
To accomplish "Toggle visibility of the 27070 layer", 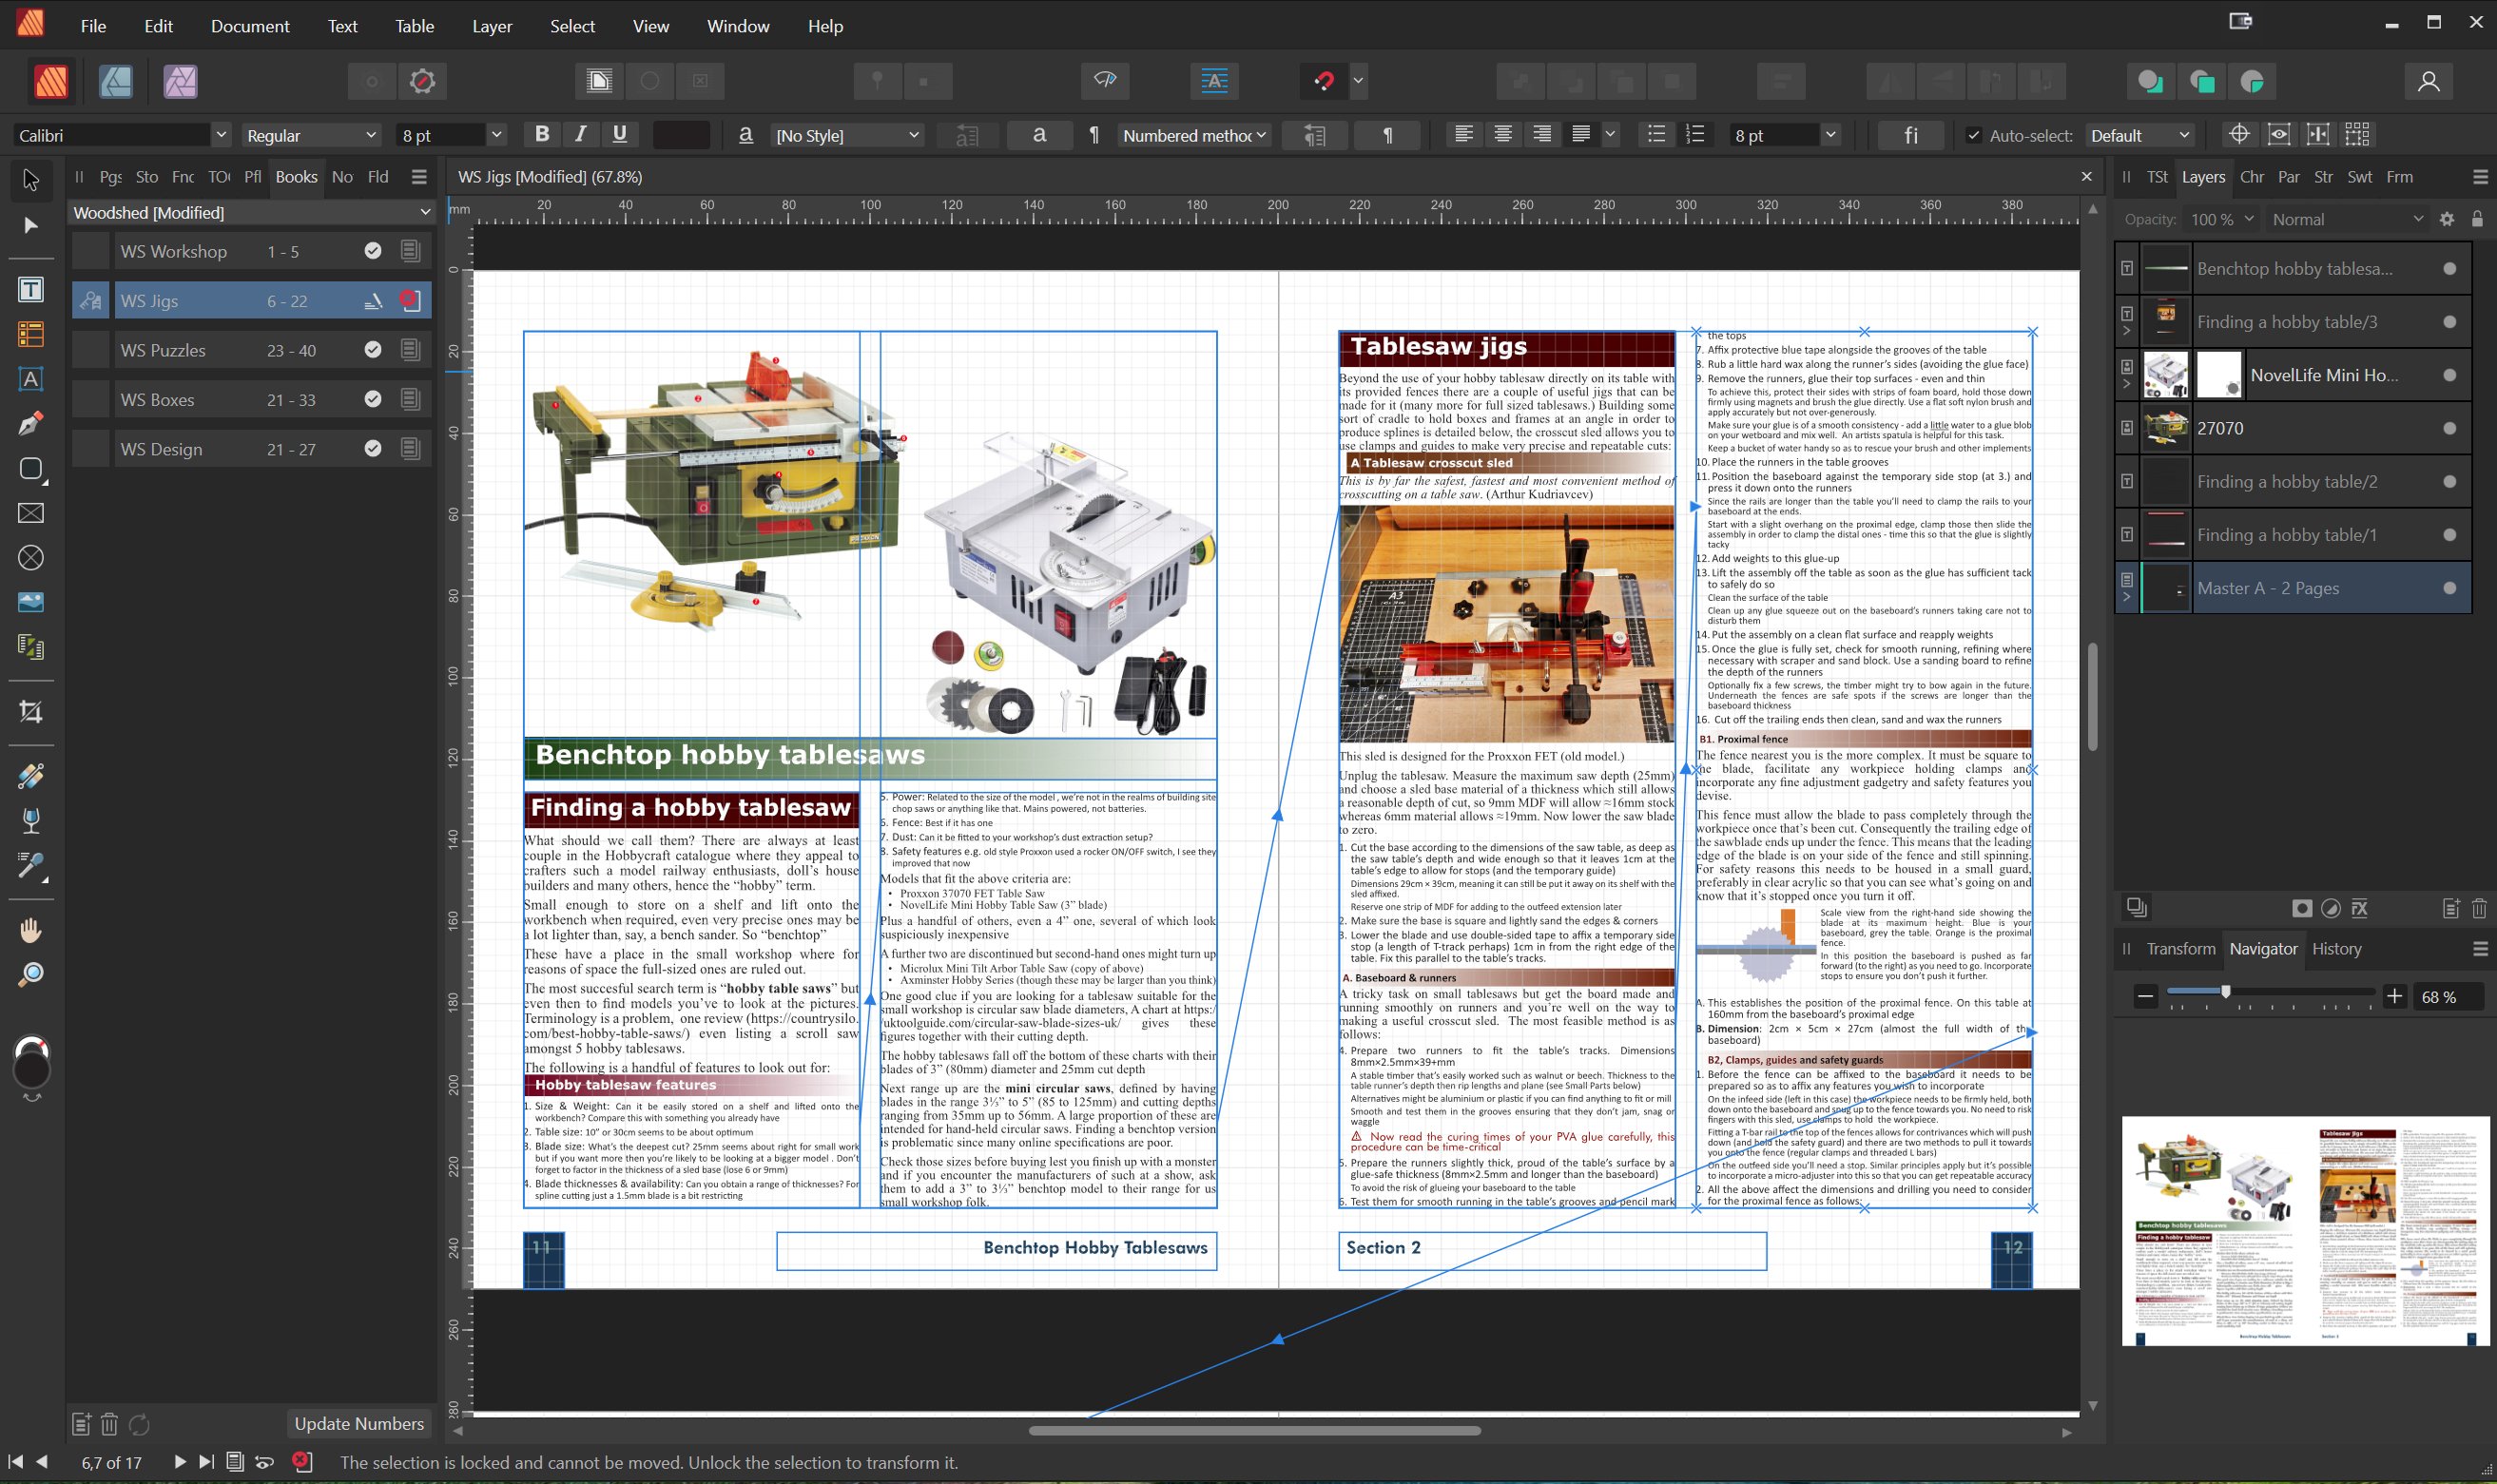I will click(x=2449, y=428).
